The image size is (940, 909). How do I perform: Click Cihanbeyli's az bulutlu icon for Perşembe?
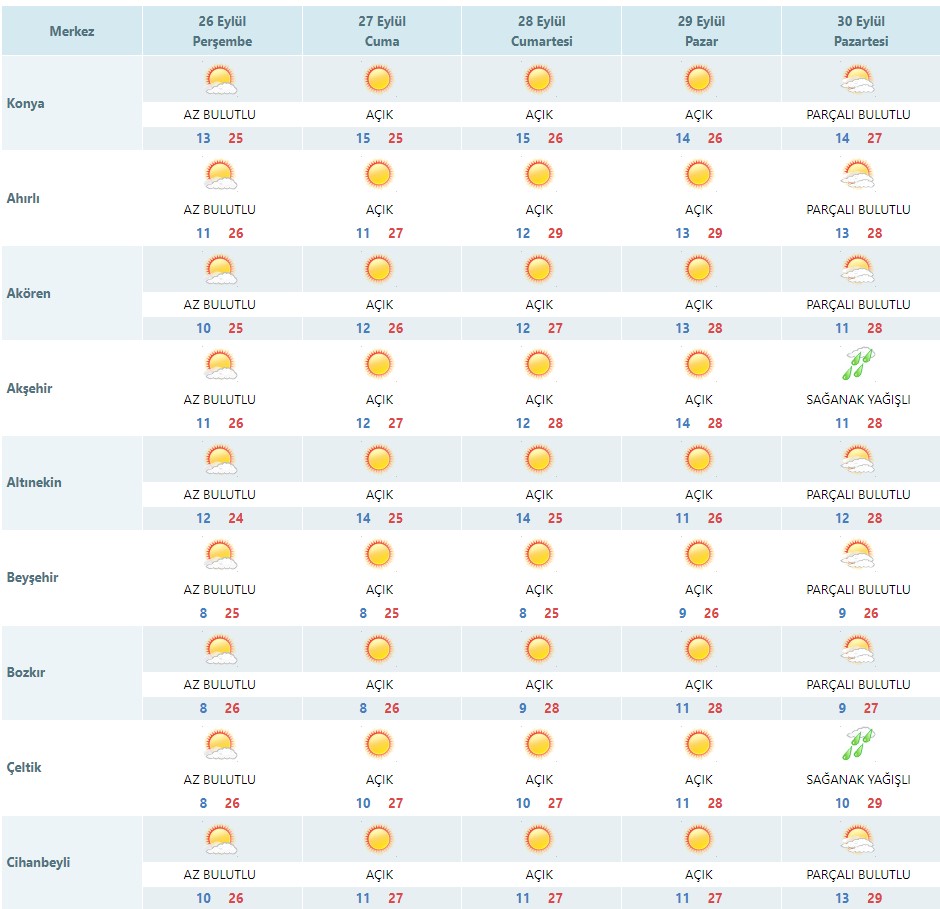point(220,839)
